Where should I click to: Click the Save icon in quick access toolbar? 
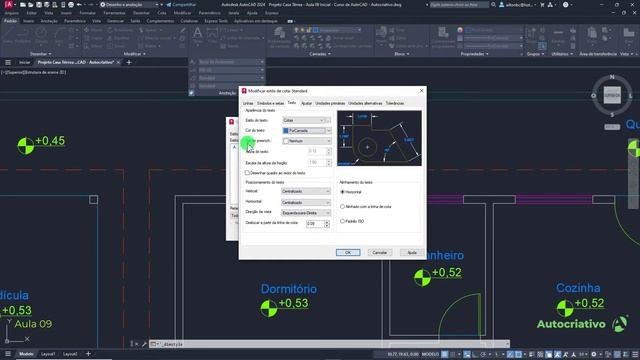click(39, 4)
